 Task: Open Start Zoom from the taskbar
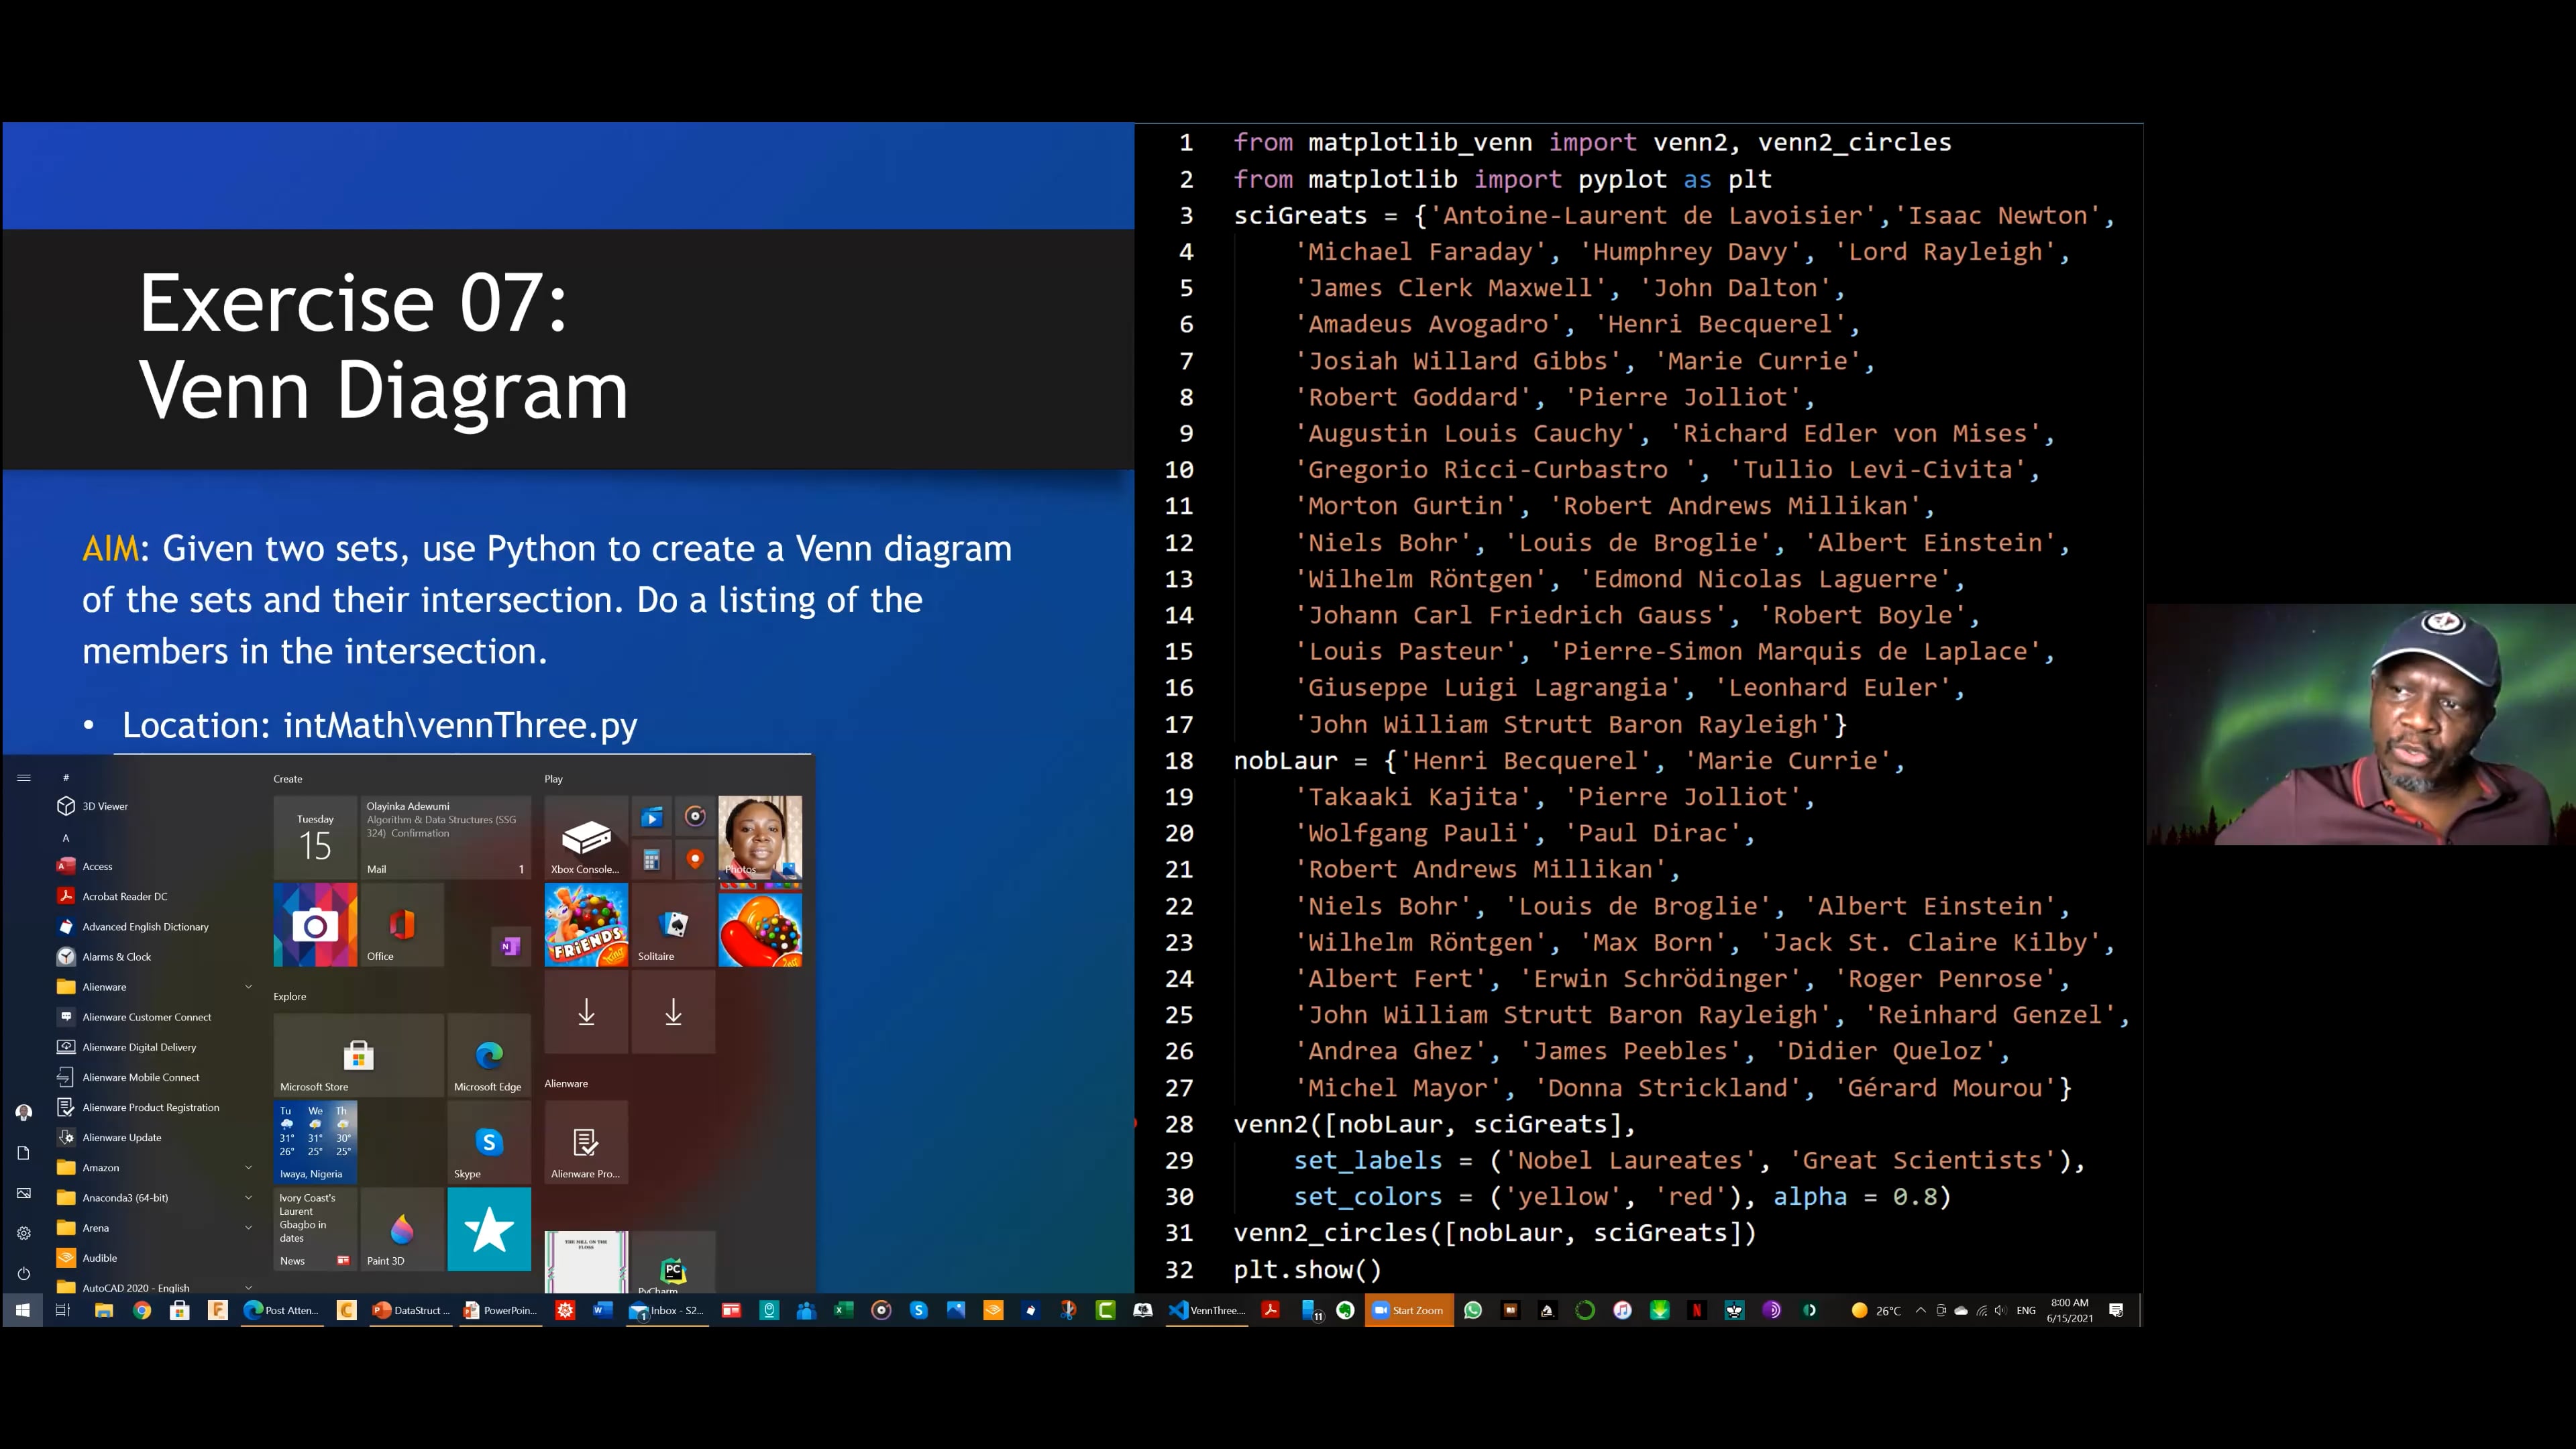click(1409, 1310)
